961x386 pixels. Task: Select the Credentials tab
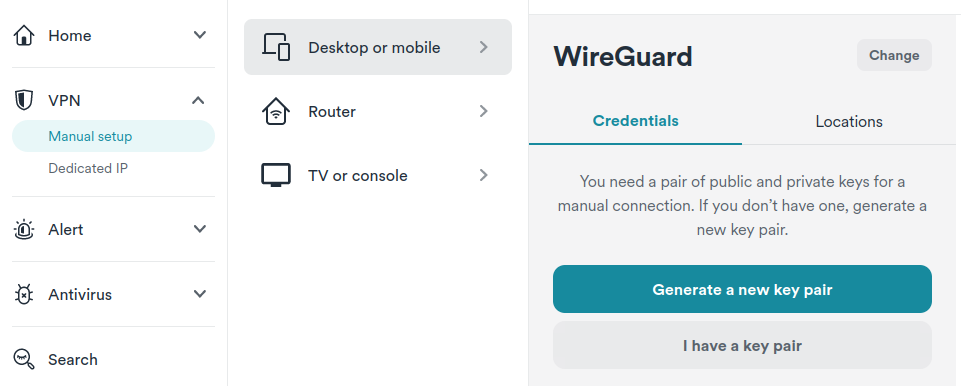pyautogui.click(x=636, y=121)
